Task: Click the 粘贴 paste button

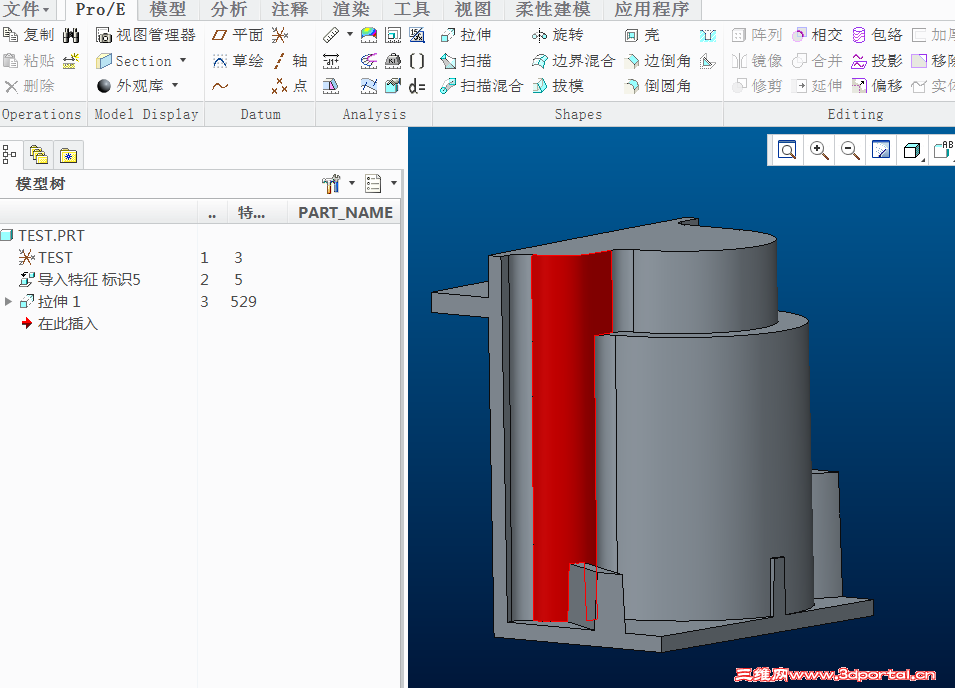Action: (x=29, y=61)
